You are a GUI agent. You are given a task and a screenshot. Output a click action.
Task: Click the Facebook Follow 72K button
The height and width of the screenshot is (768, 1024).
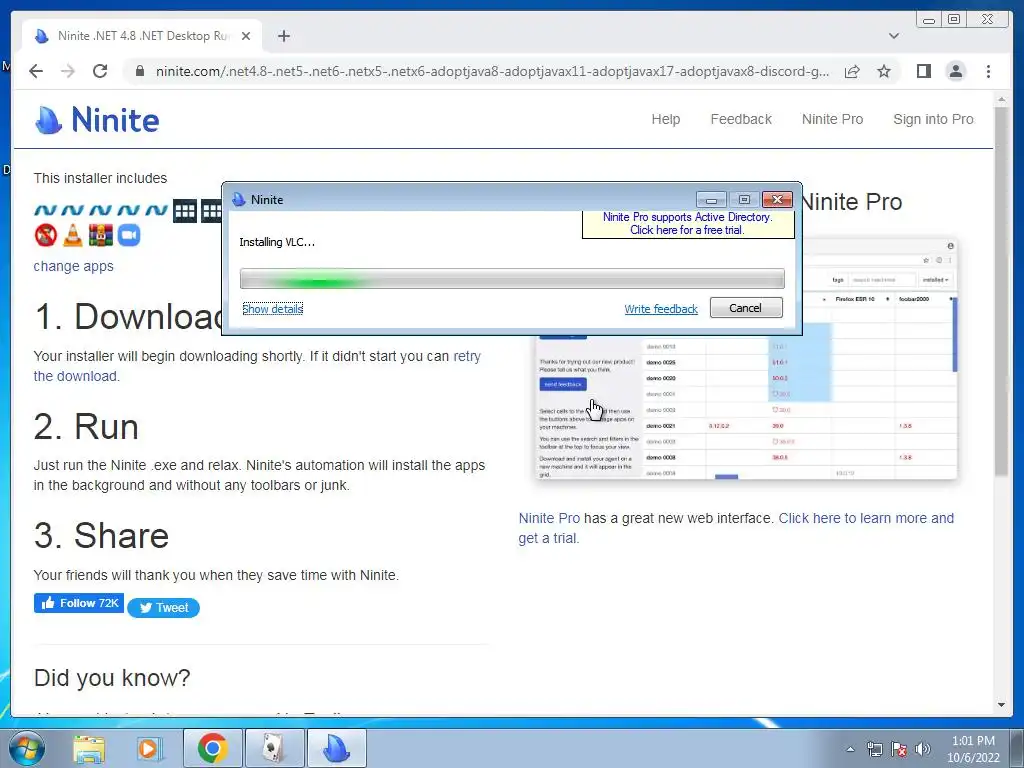78,603
